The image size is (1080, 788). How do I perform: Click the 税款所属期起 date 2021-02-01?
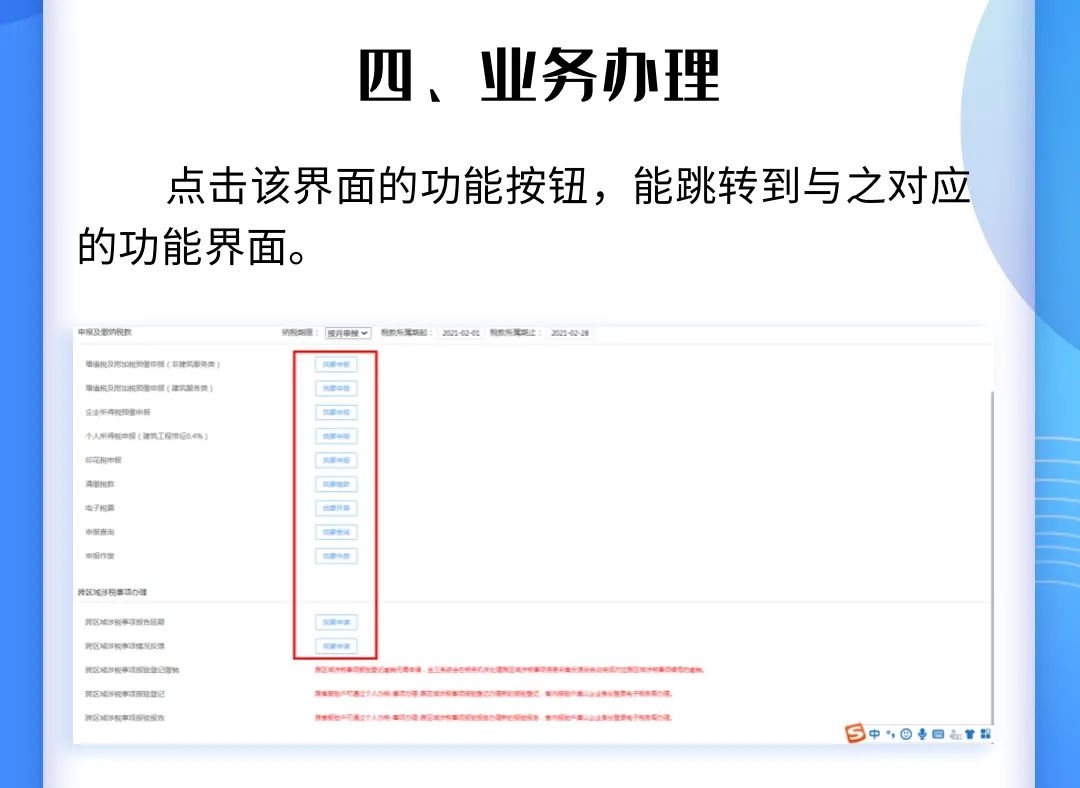tap(461, 333)
